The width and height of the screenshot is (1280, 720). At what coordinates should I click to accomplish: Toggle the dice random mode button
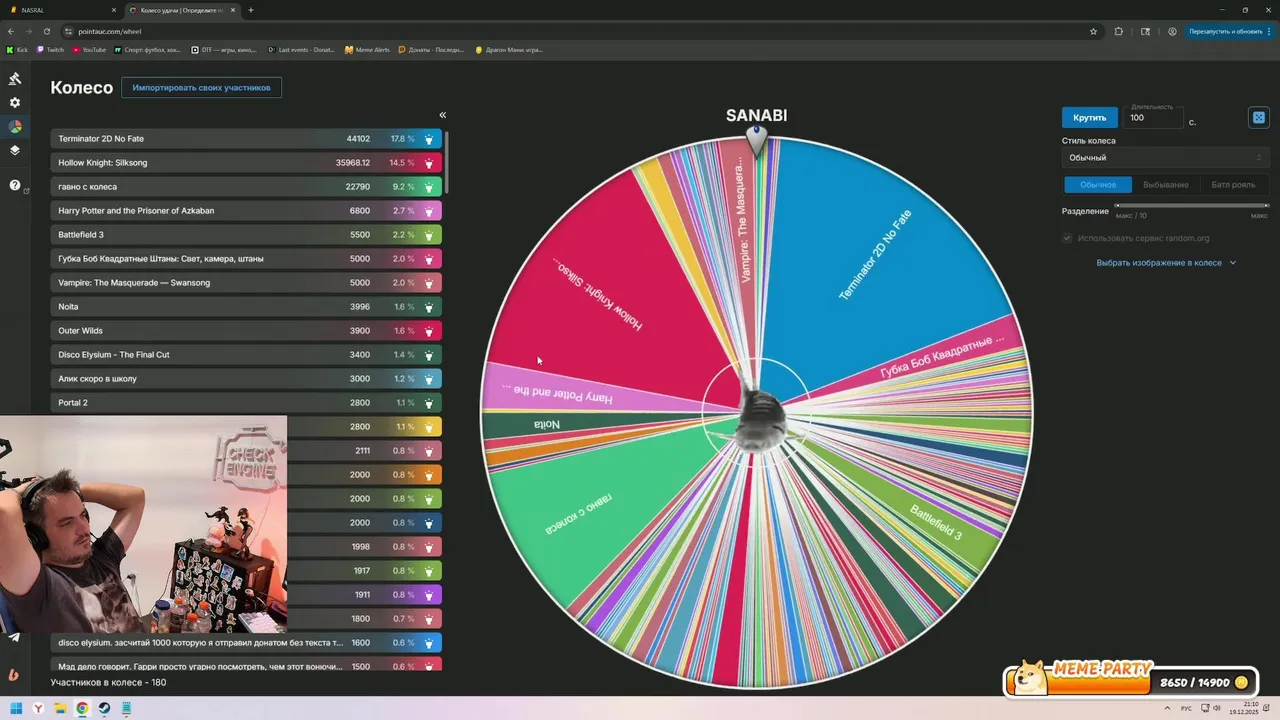[x=1259, y=117]
